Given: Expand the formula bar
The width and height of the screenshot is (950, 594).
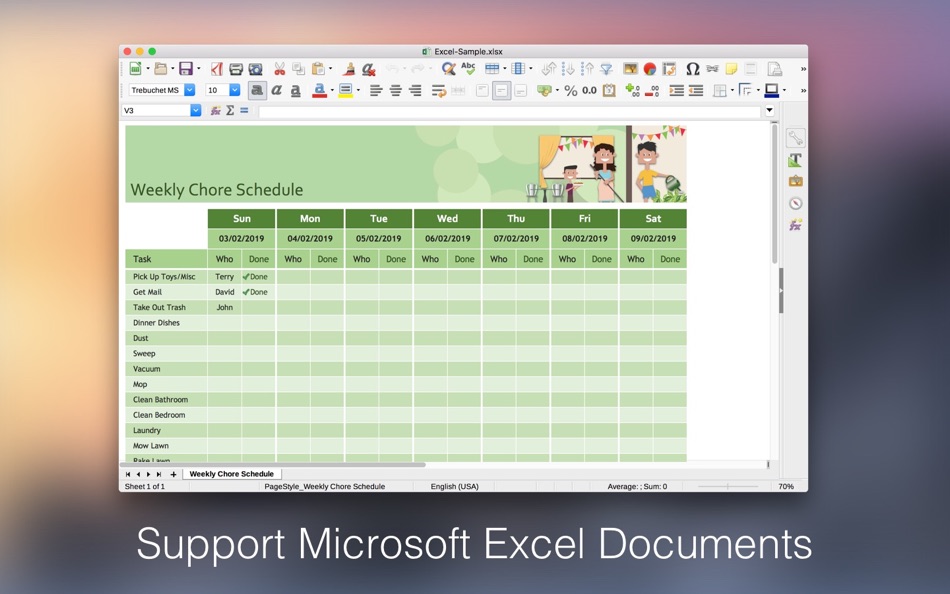Looking at the screenshot, I should coord(769,110).
